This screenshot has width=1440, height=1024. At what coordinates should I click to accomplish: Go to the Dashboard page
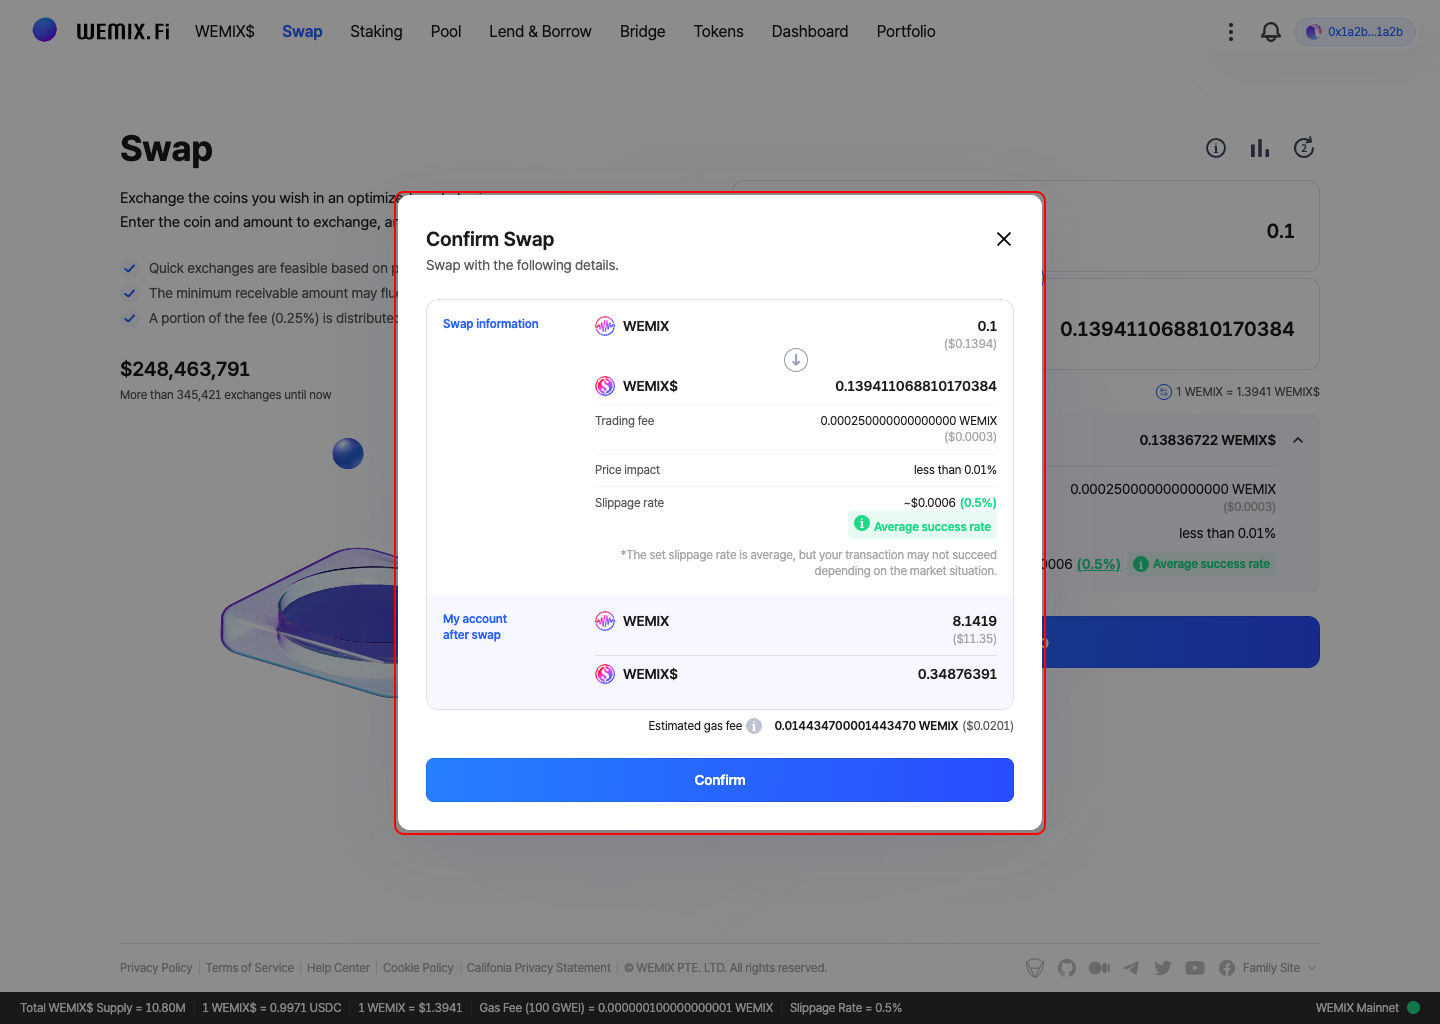810,31
